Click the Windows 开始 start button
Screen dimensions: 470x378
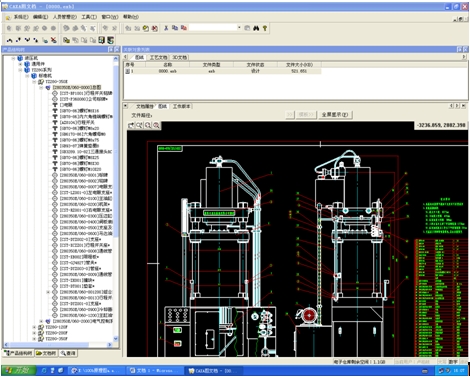(x=19, y=370)
